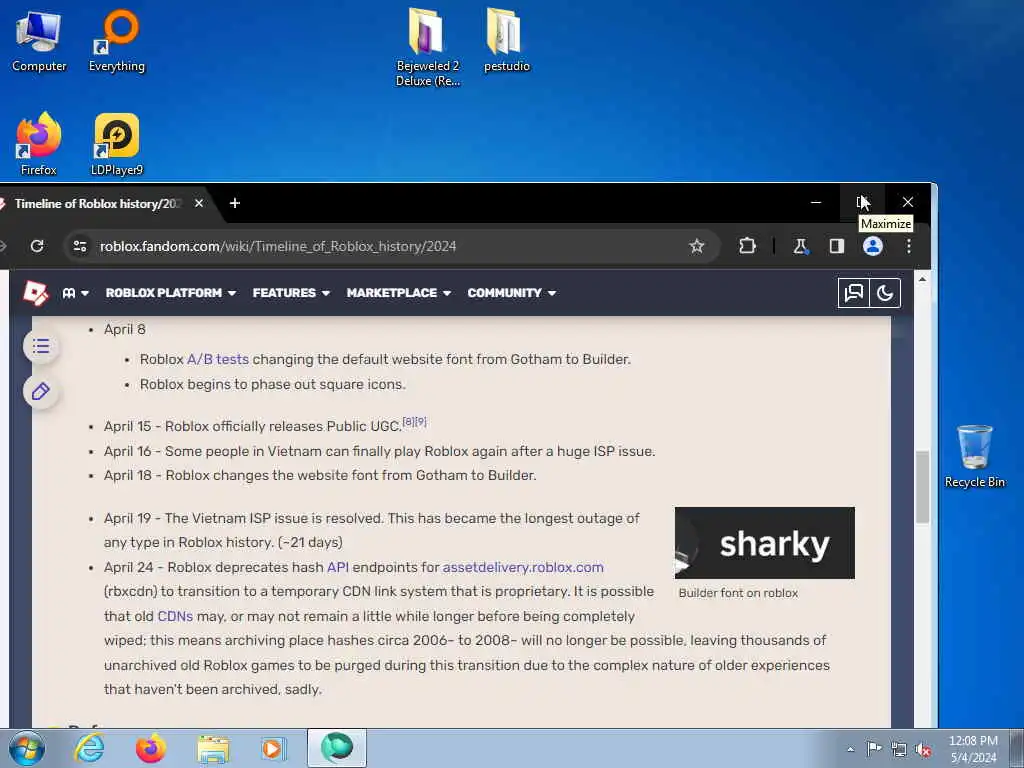Expand the FEATURES menu
The height and width of the screenshot is (768, 1024).
[x=291, y=293]
